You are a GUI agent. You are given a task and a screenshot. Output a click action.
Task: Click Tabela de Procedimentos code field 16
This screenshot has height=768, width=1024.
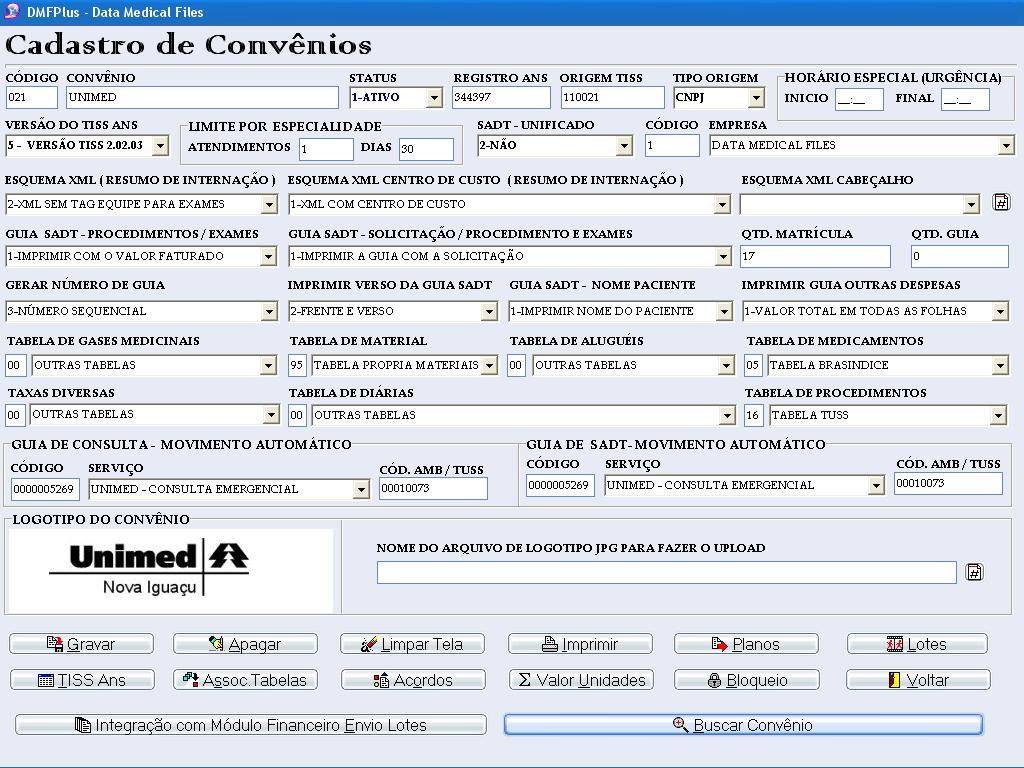(752, 415)
